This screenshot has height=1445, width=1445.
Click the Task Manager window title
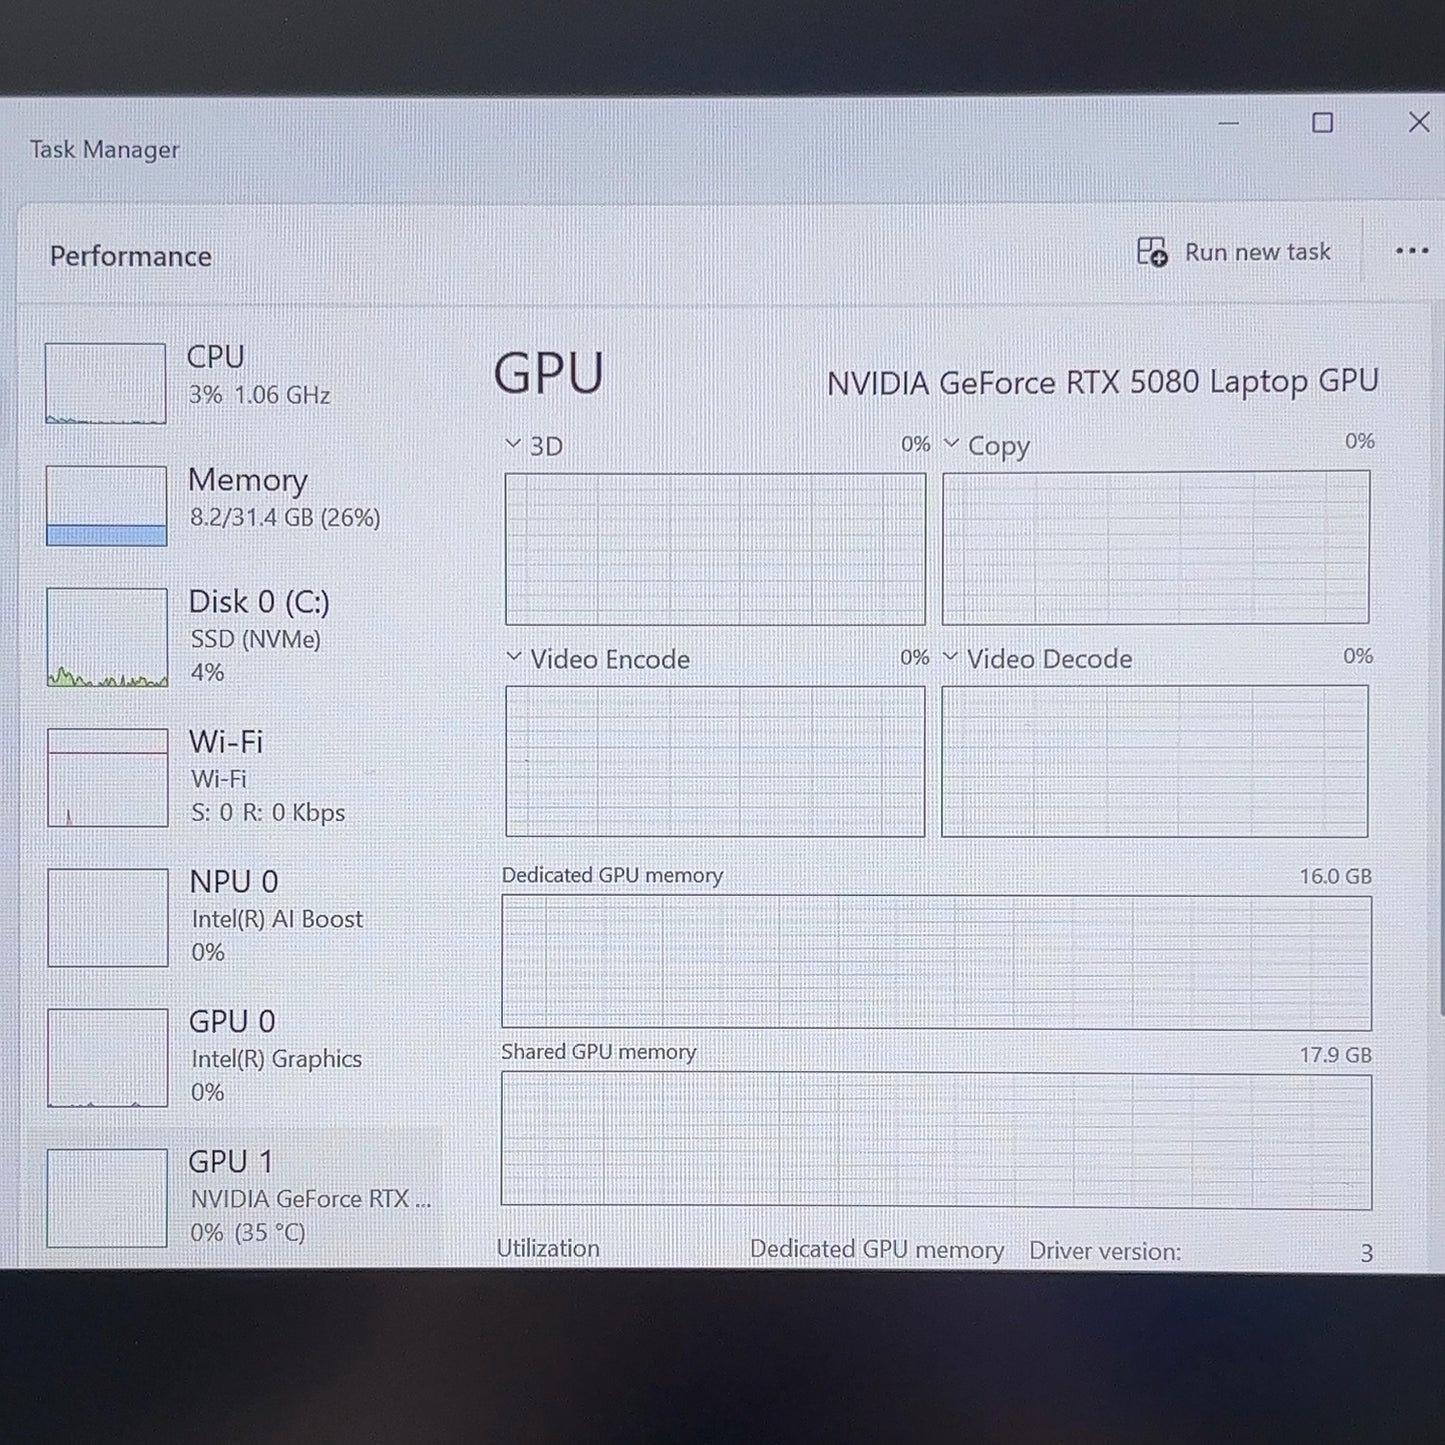(104, 149)
